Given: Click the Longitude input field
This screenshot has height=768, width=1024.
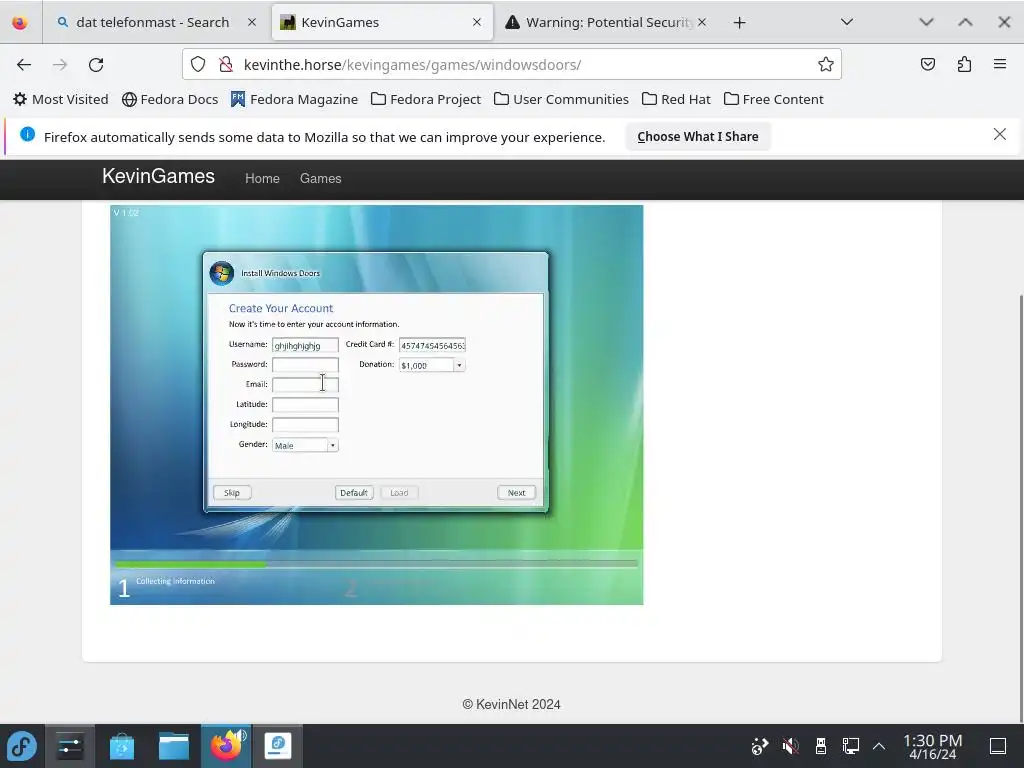Looking at the screenshot, I should (x=305, y=425).
